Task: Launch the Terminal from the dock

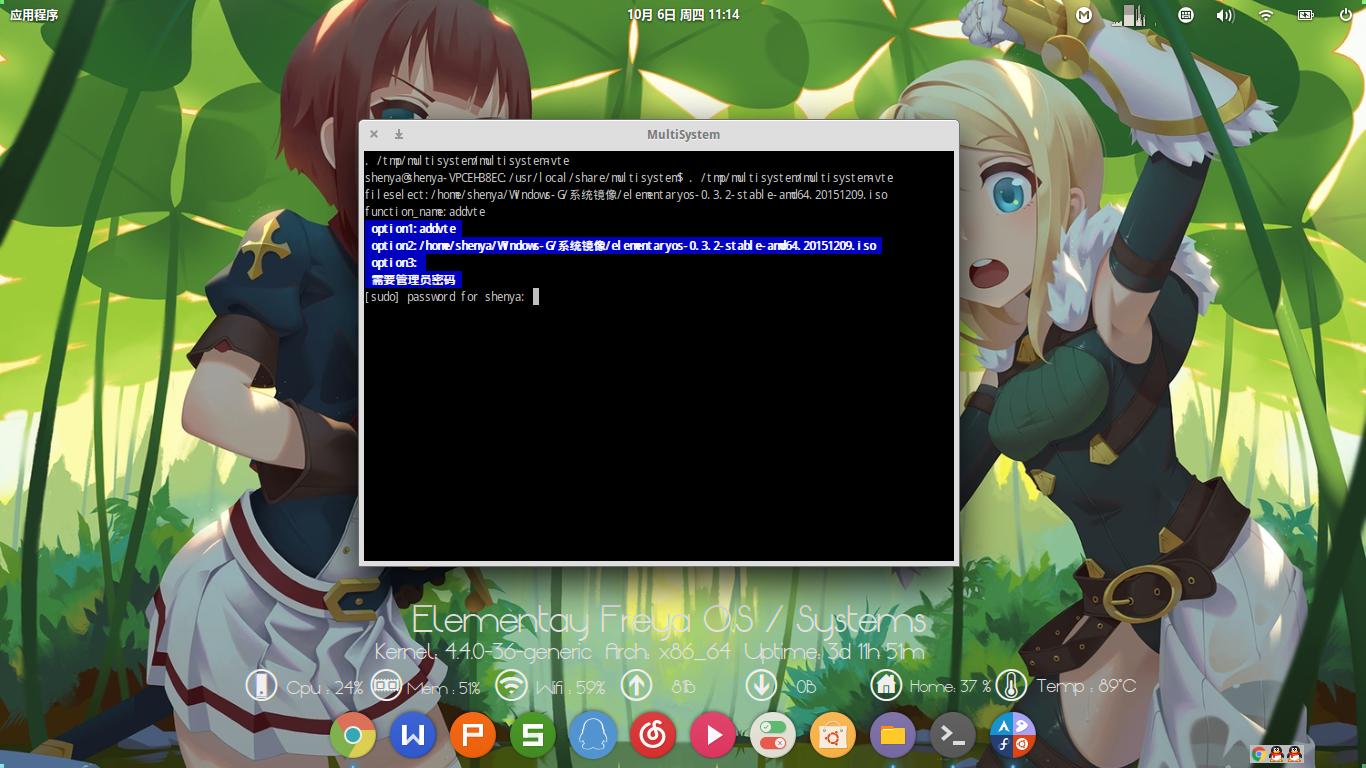Action: (952, 735)
